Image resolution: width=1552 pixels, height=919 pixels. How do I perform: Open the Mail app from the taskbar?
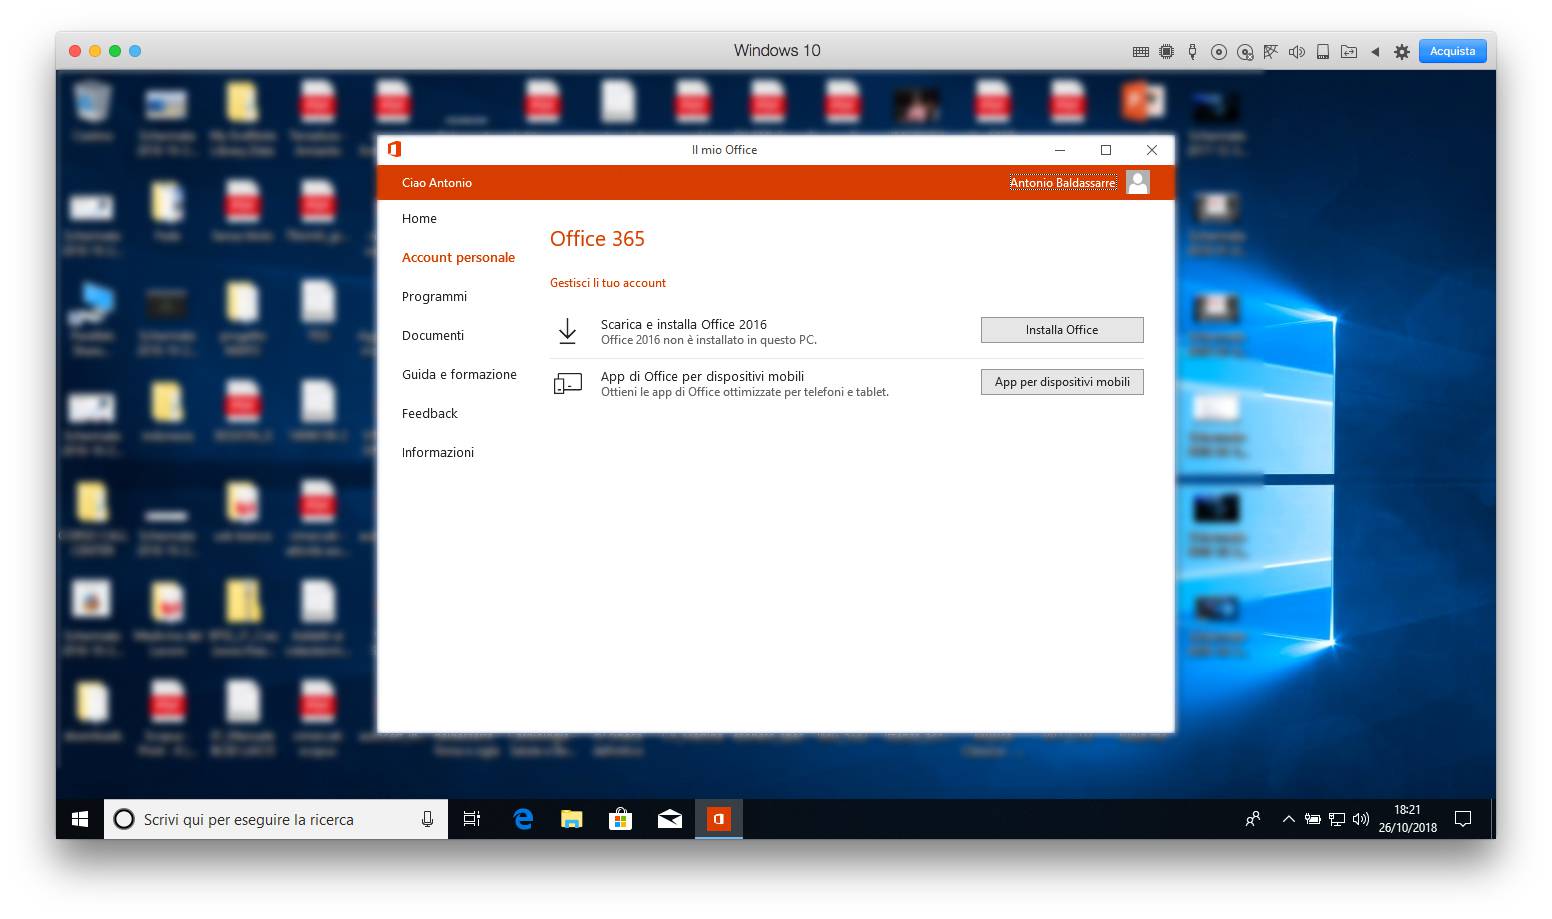click(x=670, y=820)
